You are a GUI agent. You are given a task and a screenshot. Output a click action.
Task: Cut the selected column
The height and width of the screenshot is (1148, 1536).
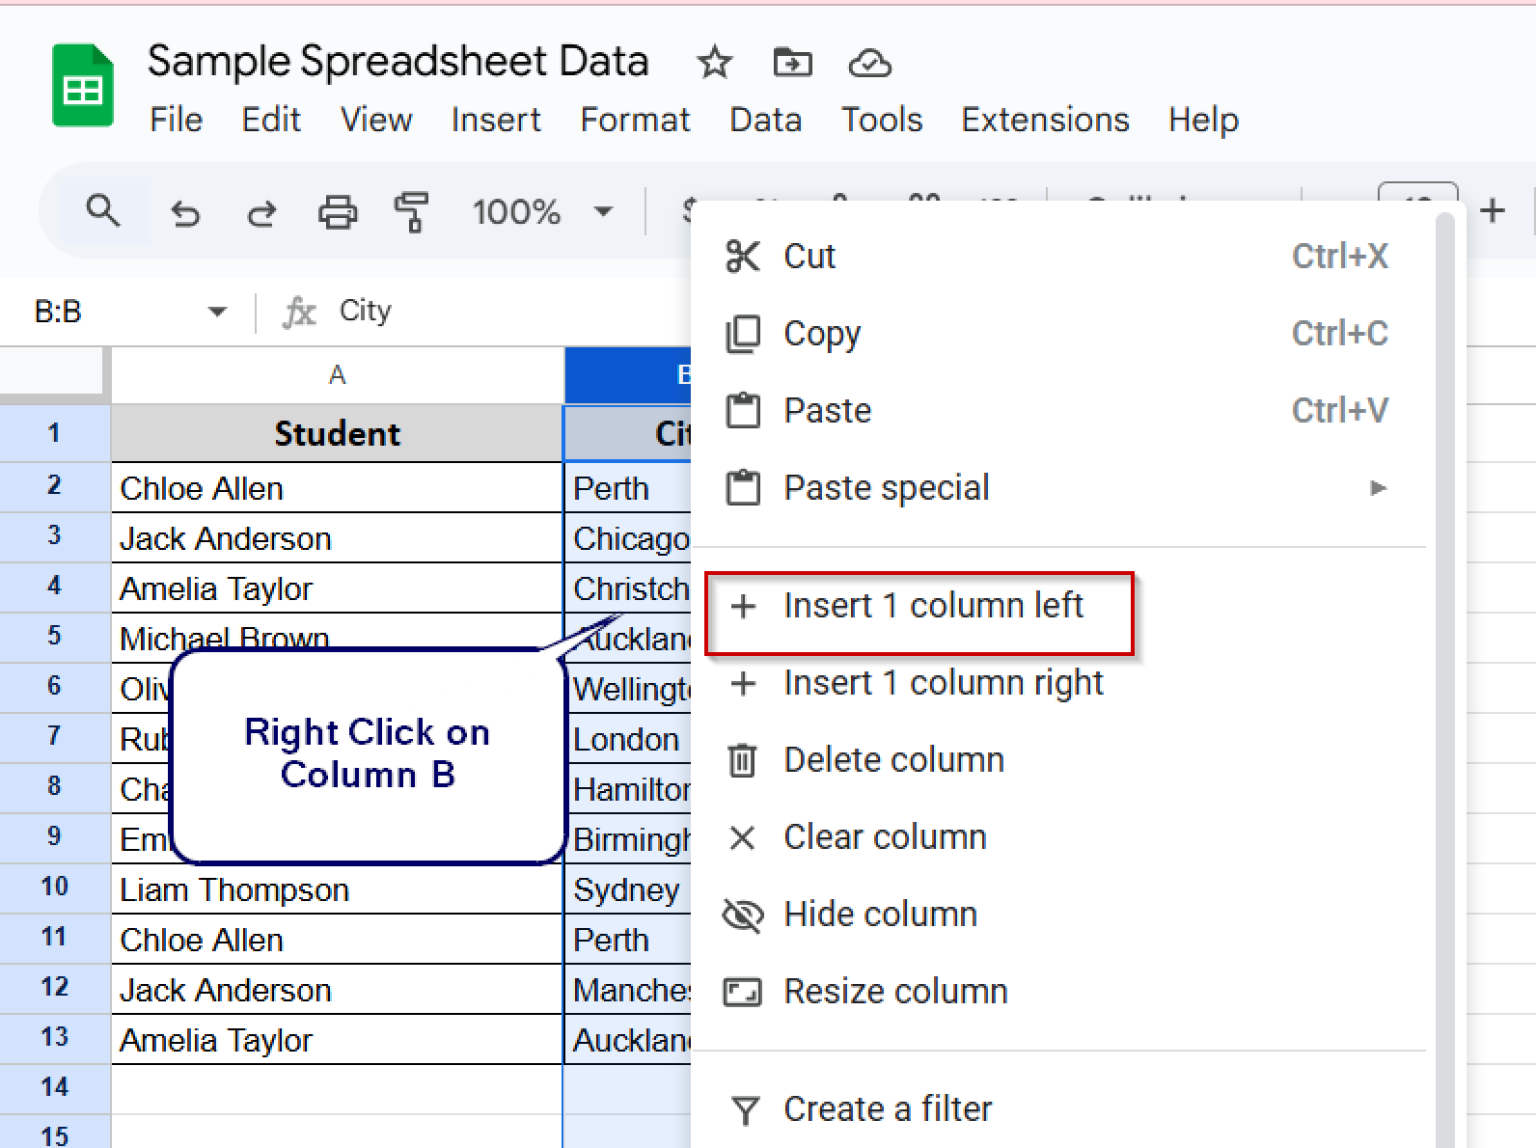click(808, 256)
